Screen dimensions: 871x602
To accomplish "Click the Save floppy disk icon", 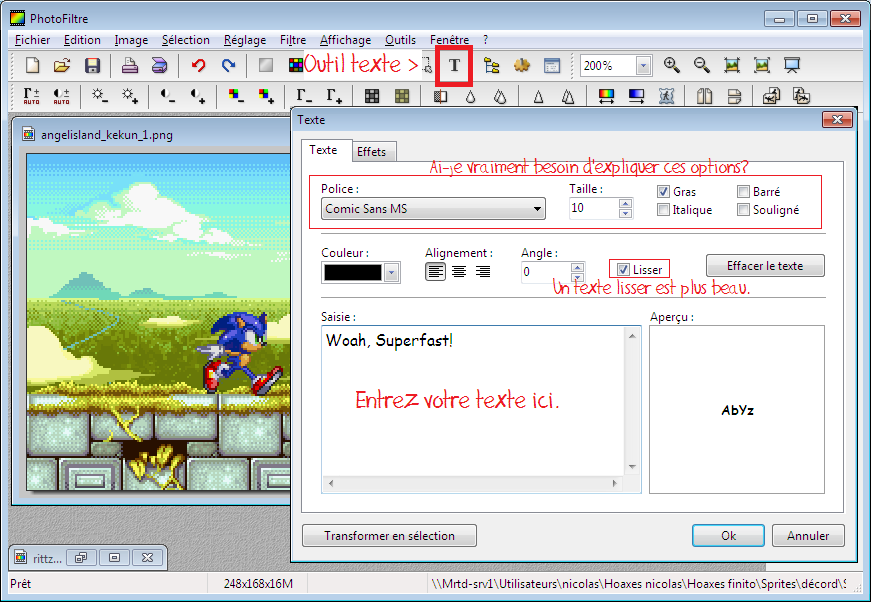I will pyautogui.click(x=92, y=66).
